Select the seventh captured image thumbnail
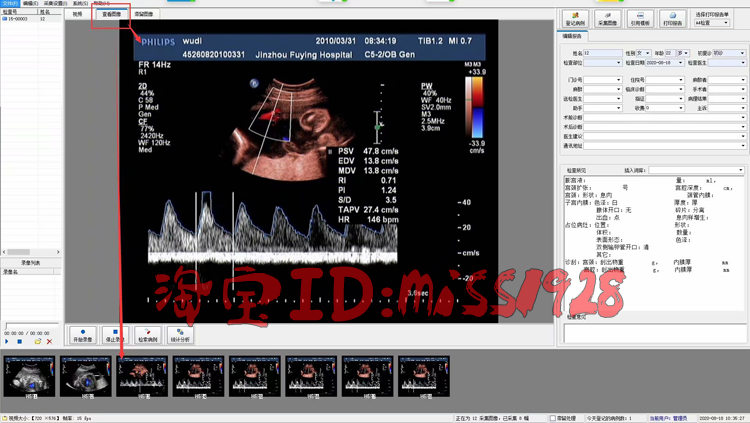The width and height of the screenshot is (750, 423). pos(368,377)
